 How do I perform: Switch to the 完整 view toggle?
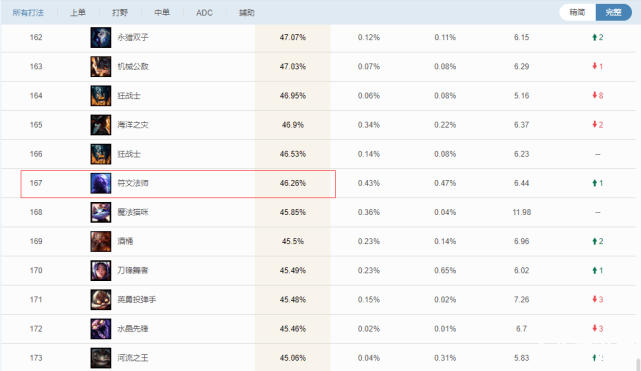[x=614, y=12]
